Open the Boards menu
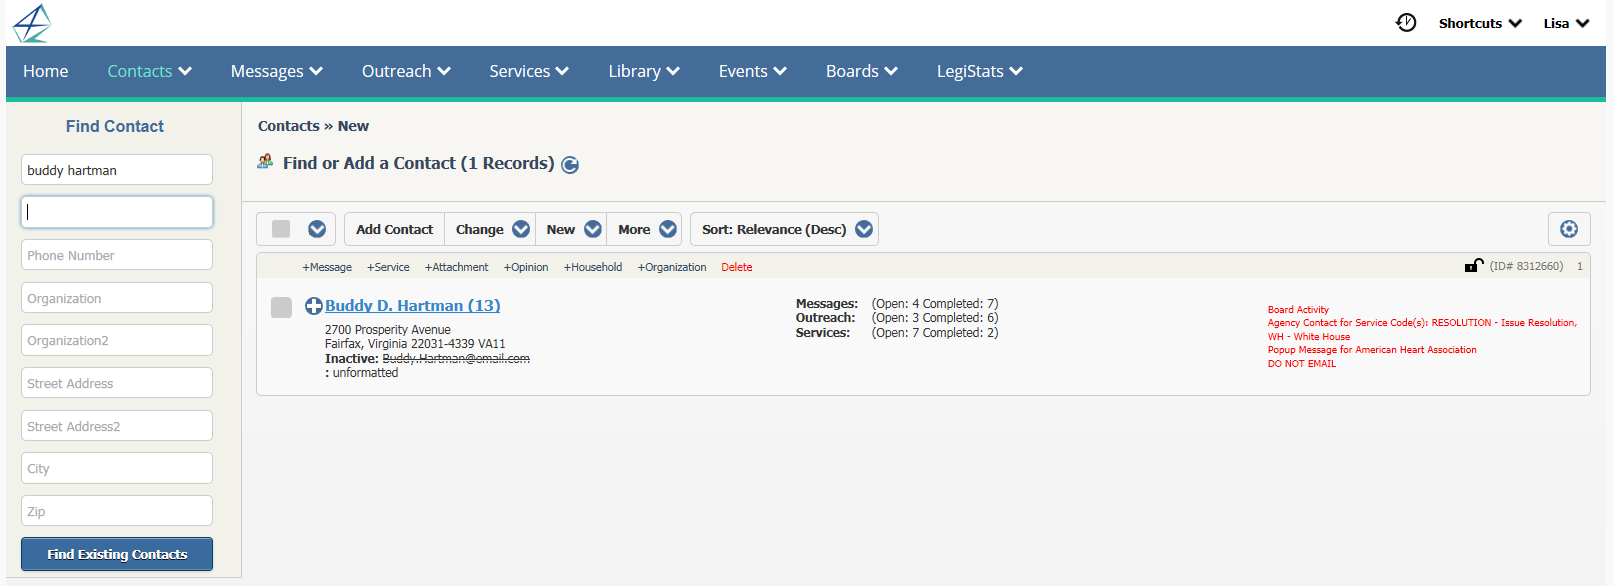 point(861,71)
